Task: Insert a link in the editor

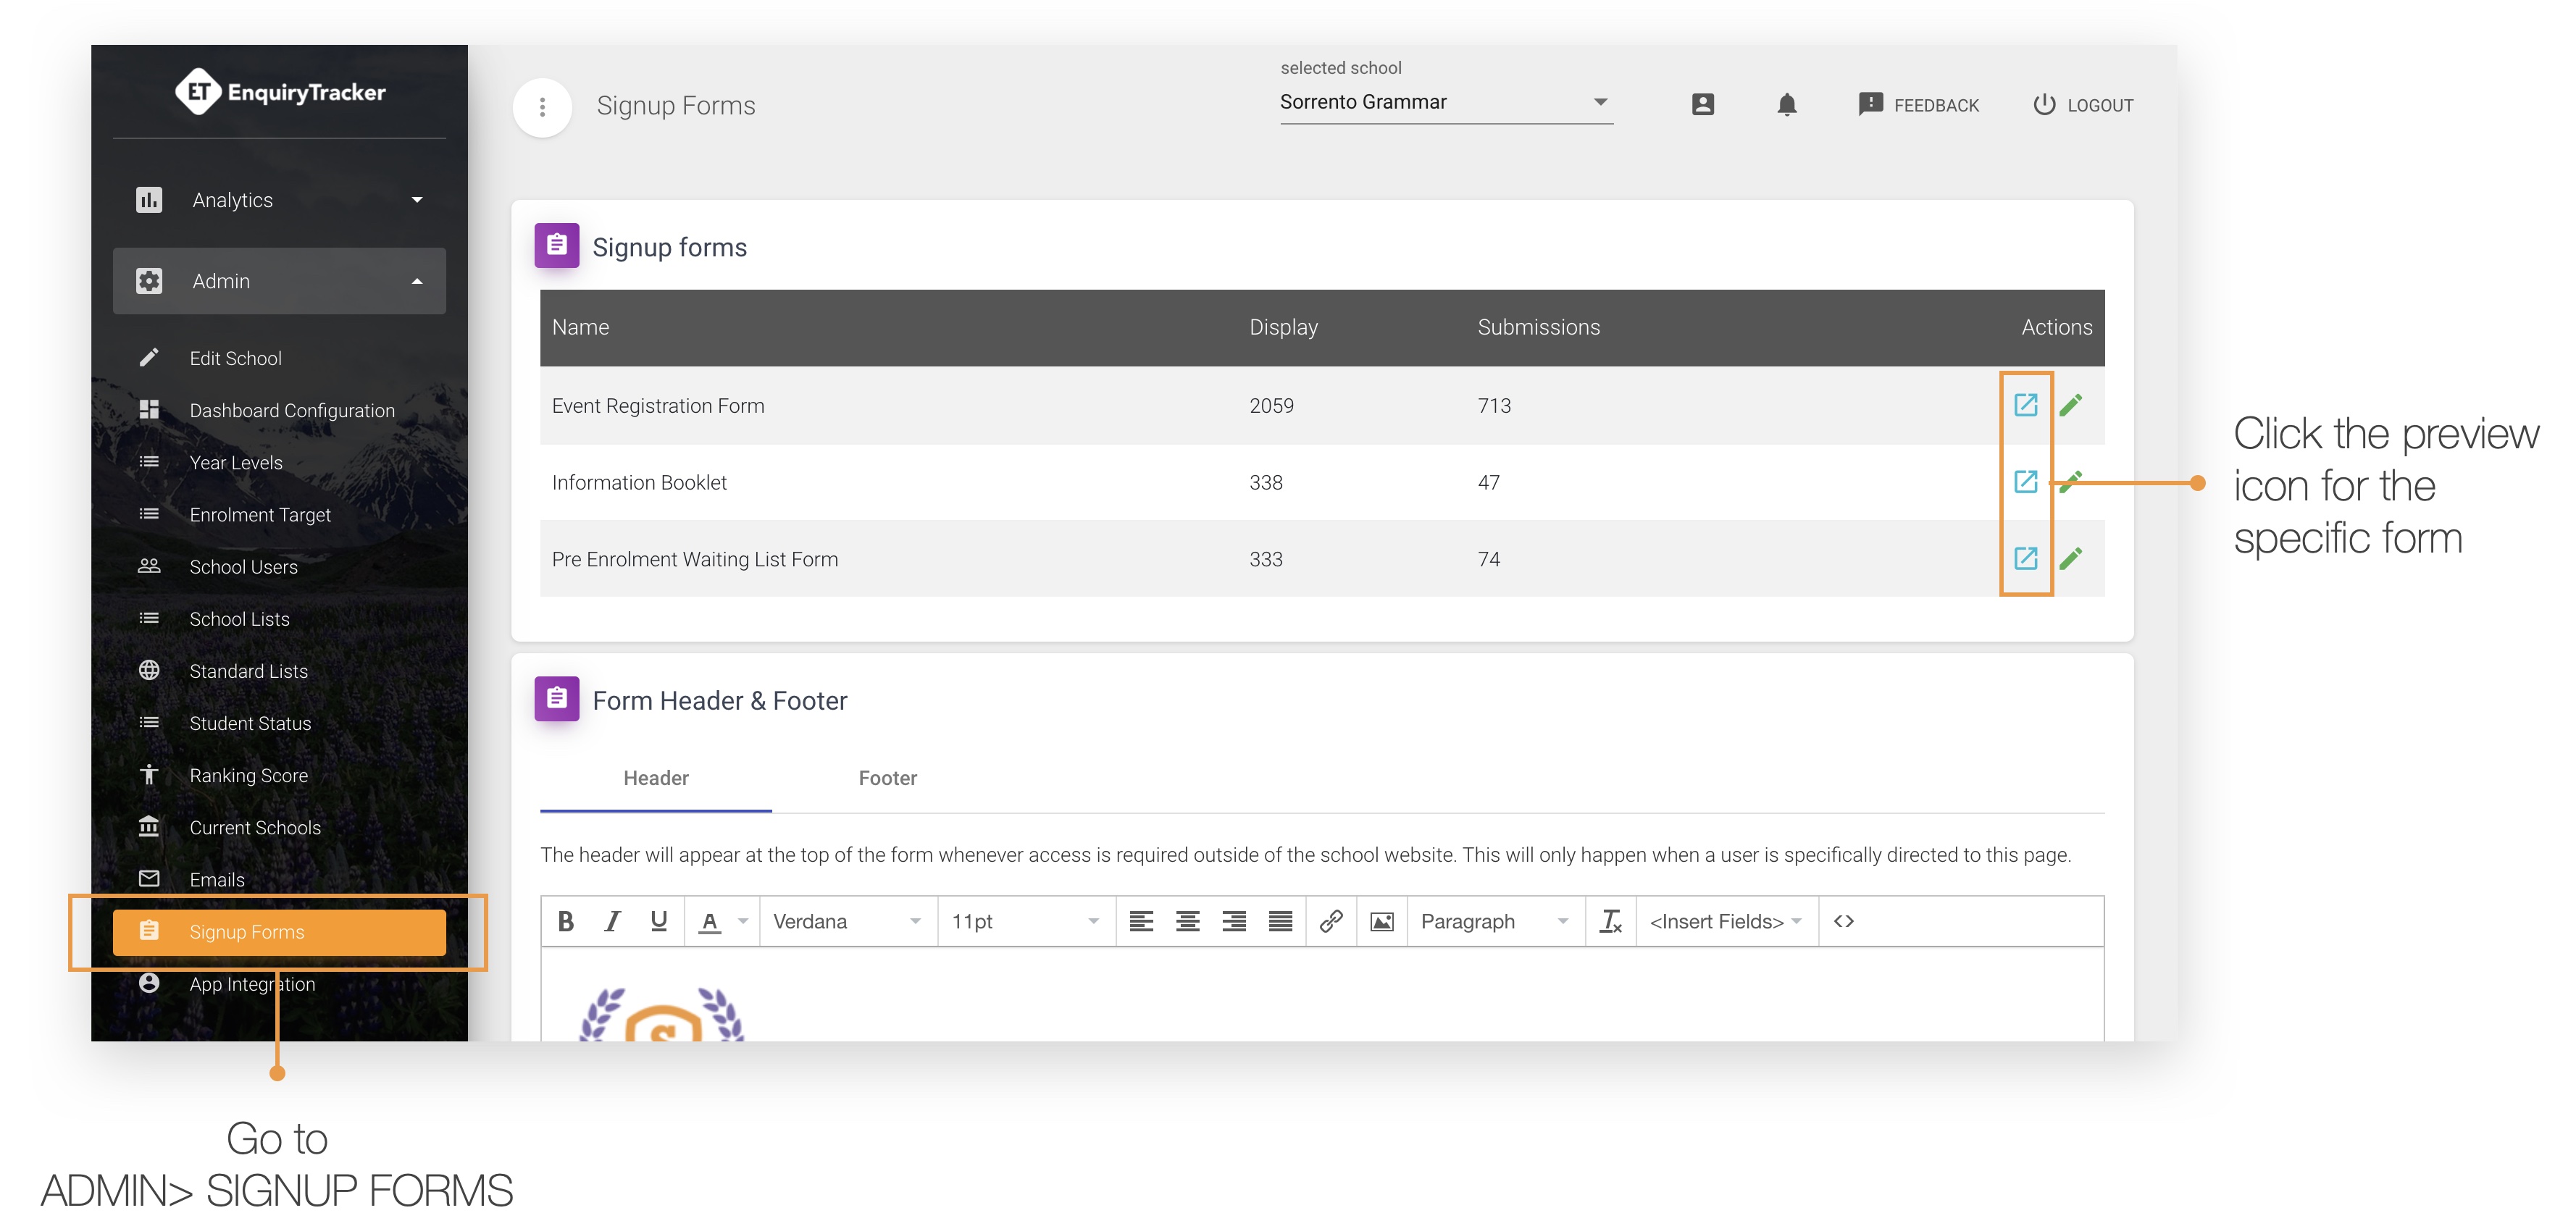Action: point(1330,921)
